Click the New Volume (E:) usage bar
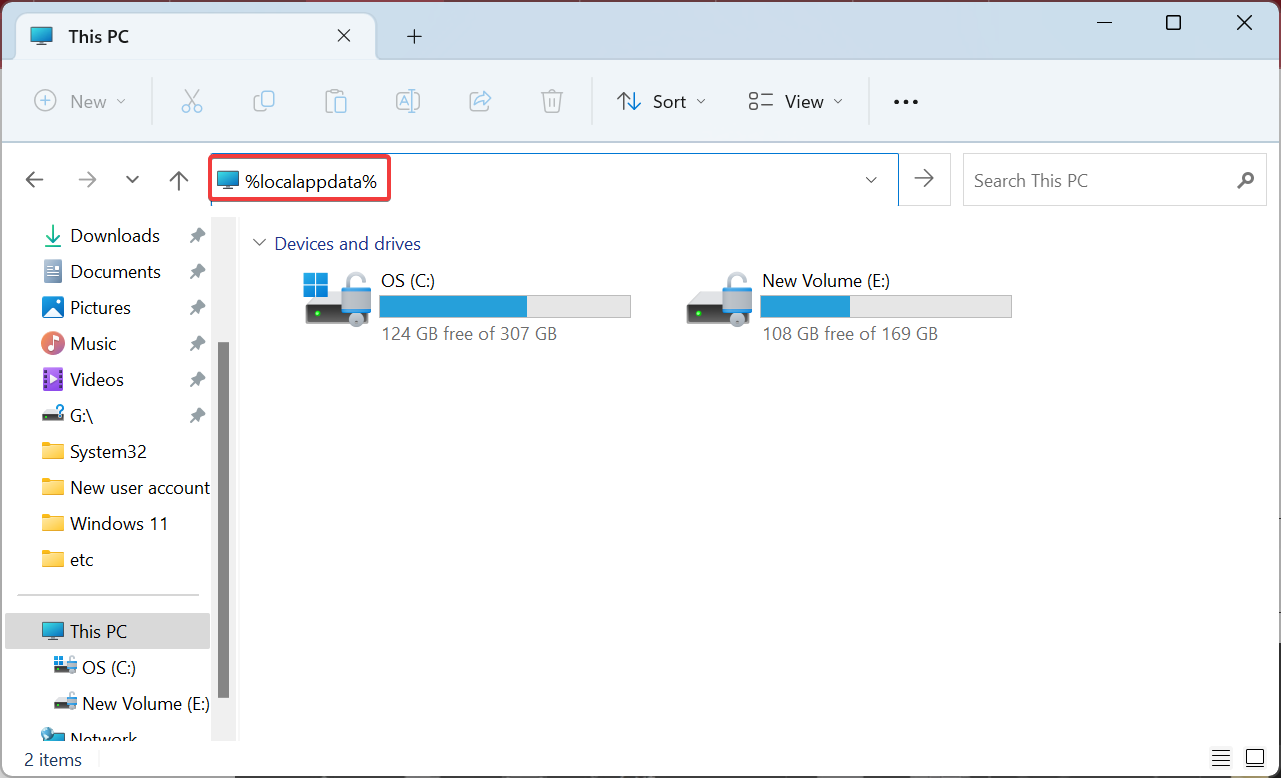This screenshot has height=778, width=1281. click(x=886, y=306)
